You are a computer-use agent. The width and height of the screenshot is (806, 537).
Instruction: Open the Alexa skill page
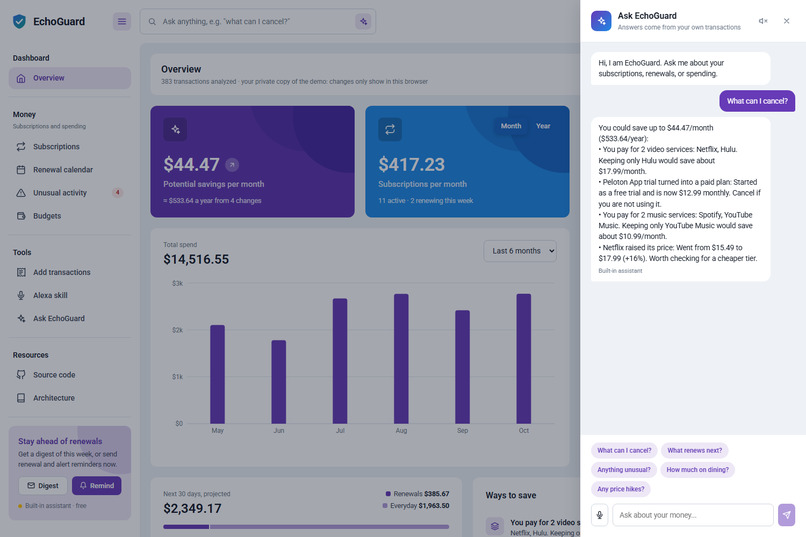coord(70,295)
